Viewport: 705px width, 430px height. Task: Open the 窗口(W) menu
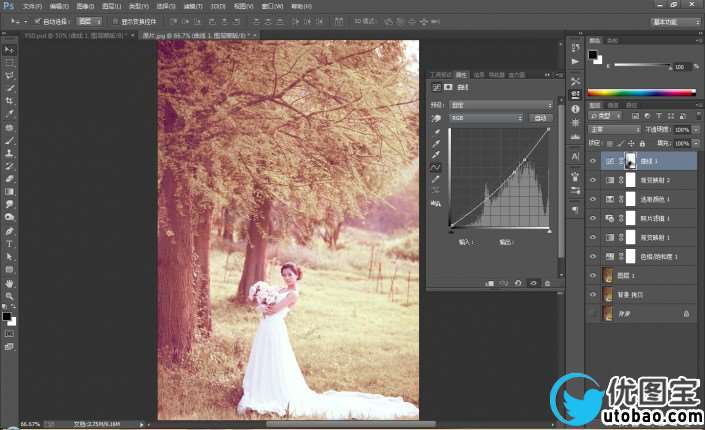tap(272, 6)
